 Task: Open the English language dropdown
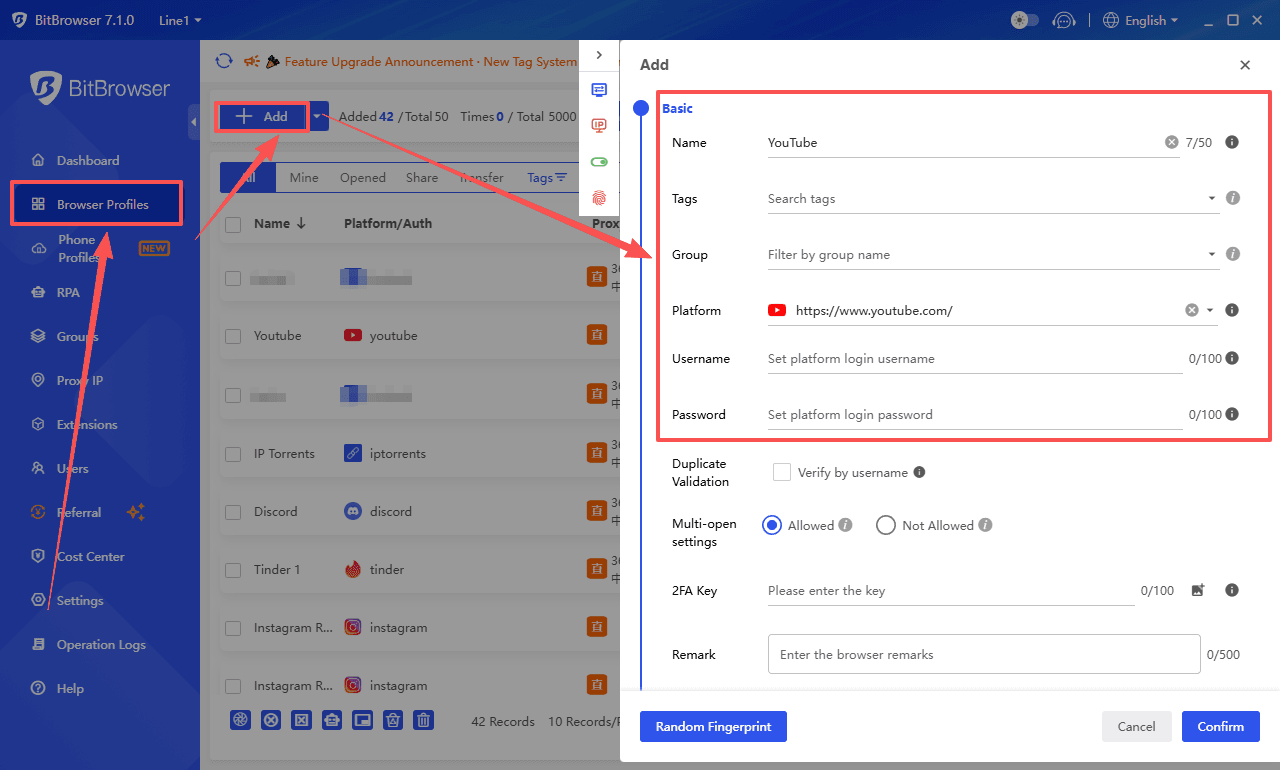(1140, 20)
